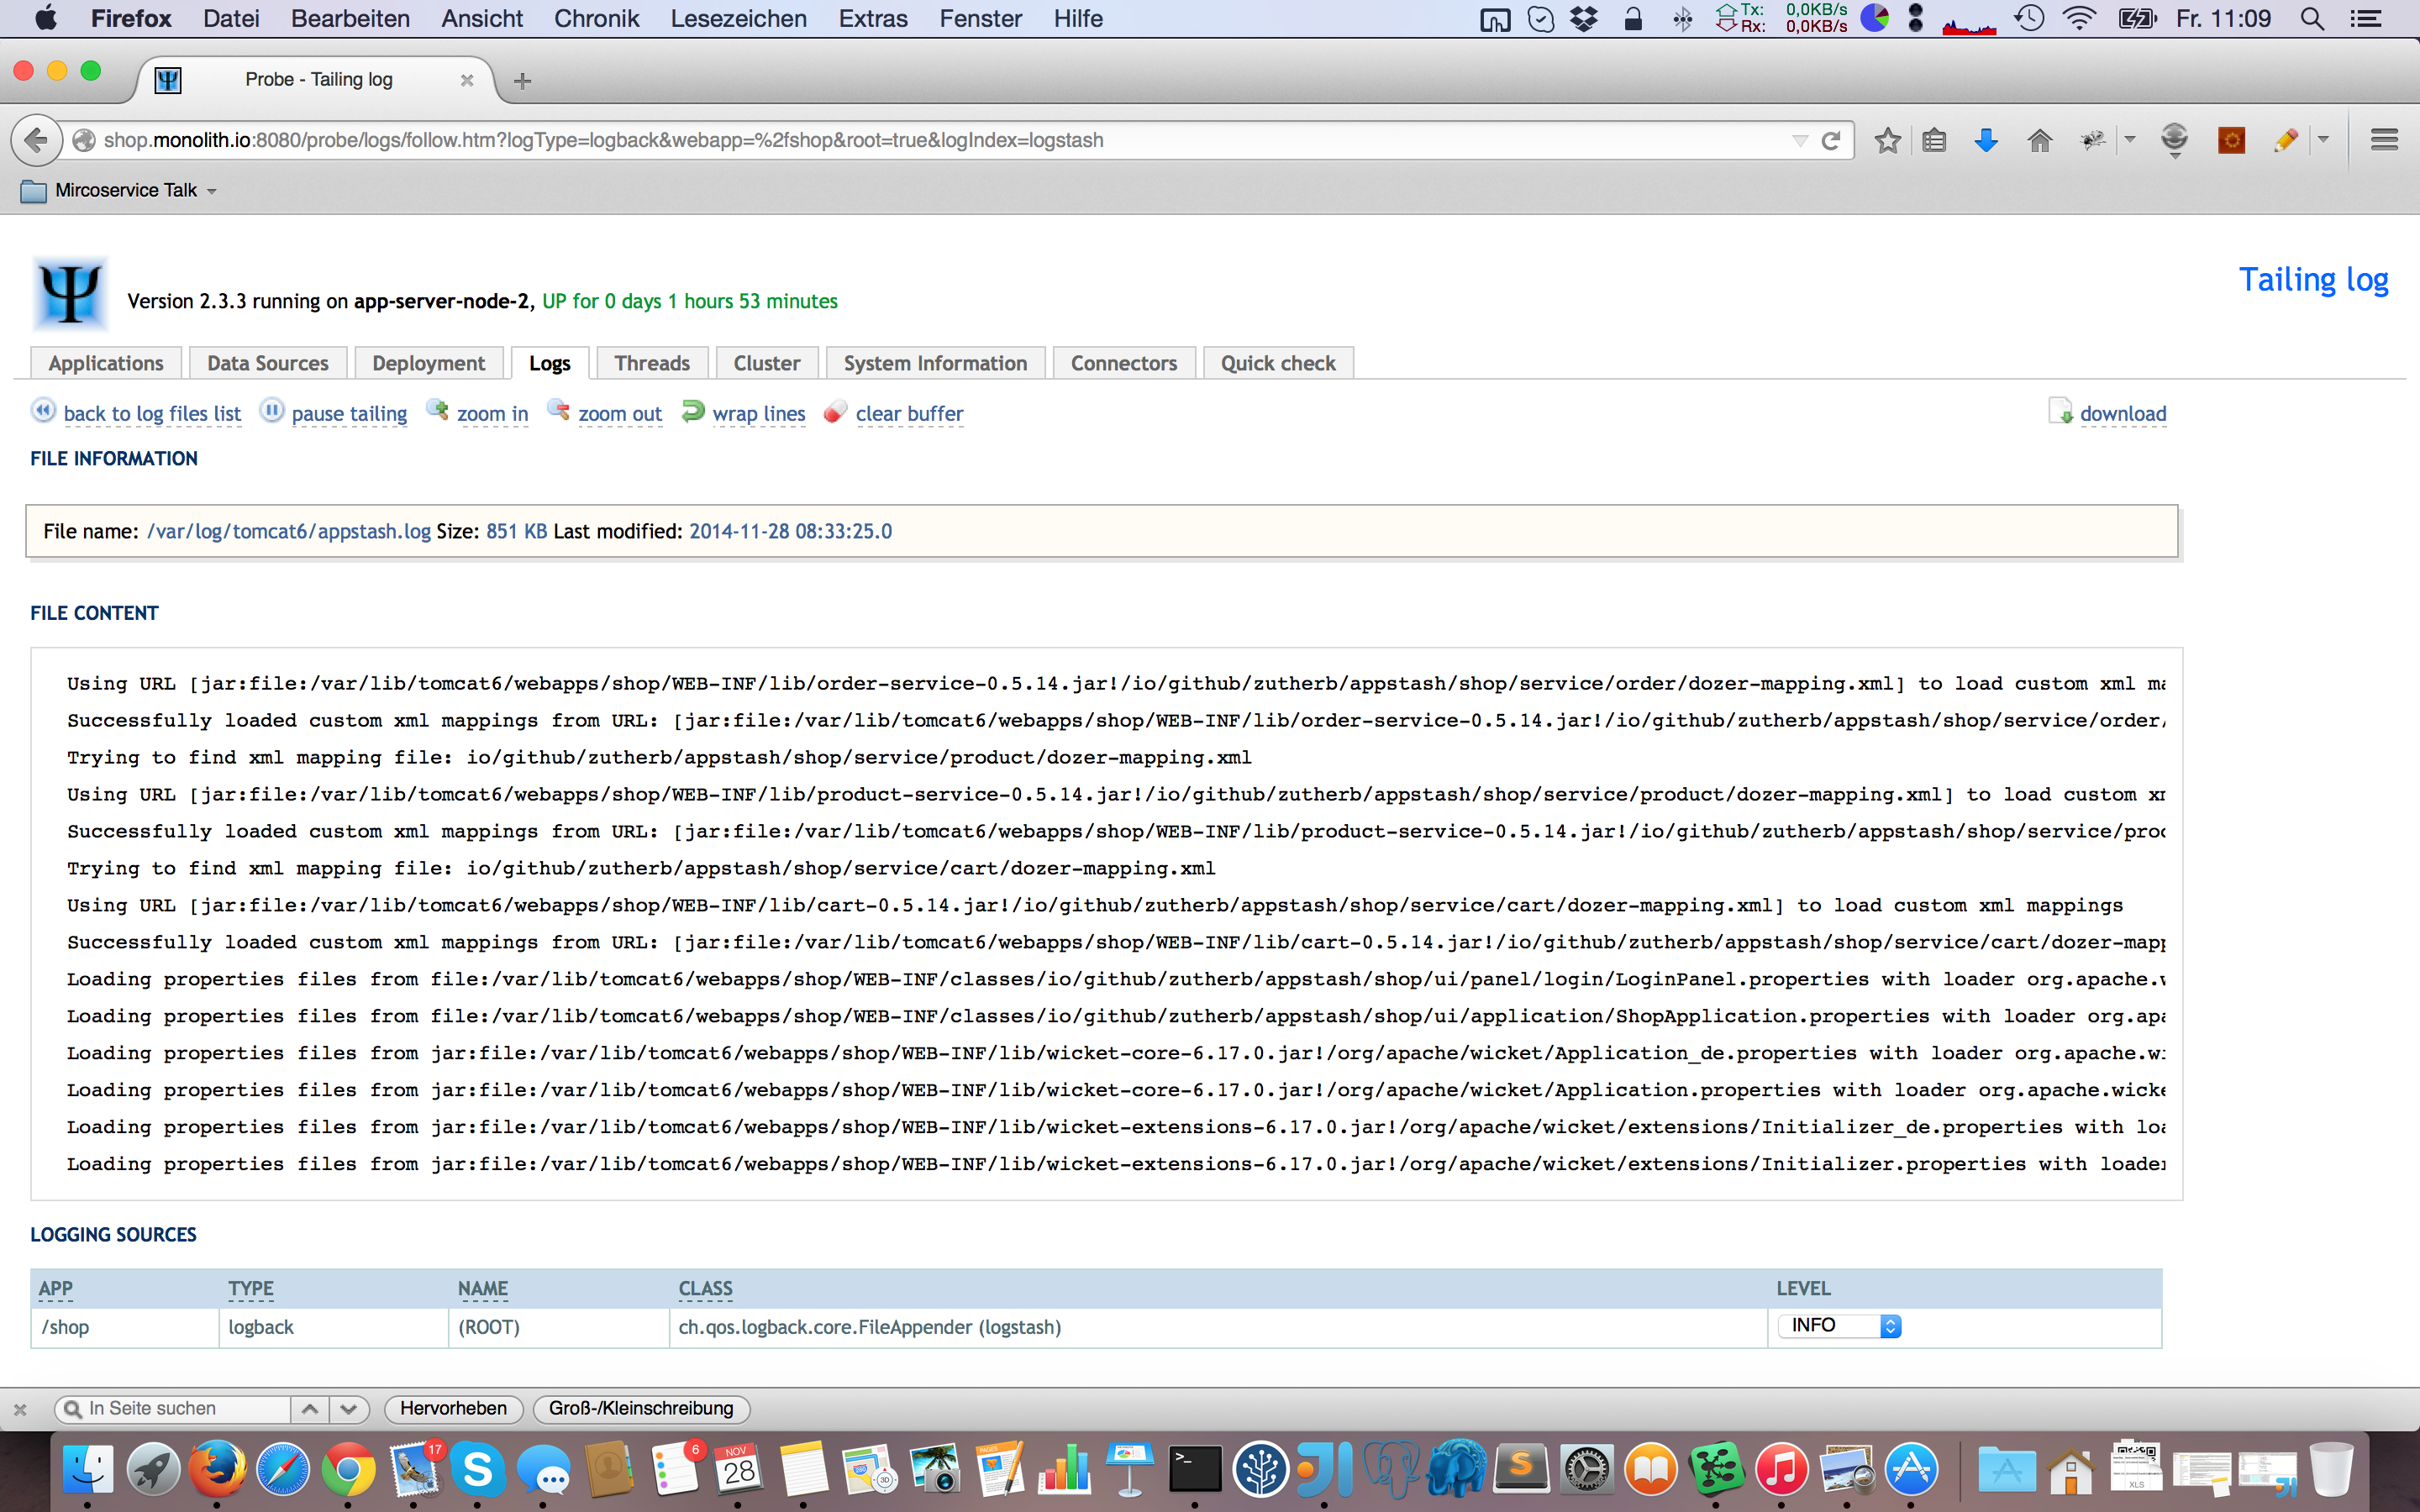
Task: Click the download file icon
Action: (x=2060, y=412)
